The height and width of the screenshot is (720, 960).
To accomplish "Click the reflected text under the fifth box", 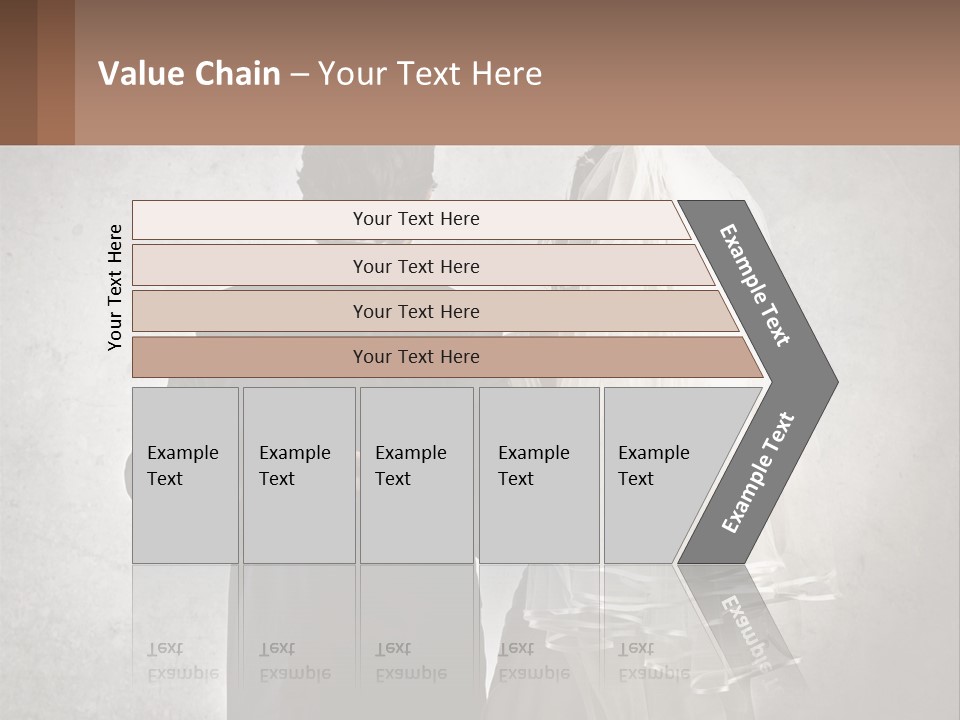I will coord(652,662).
